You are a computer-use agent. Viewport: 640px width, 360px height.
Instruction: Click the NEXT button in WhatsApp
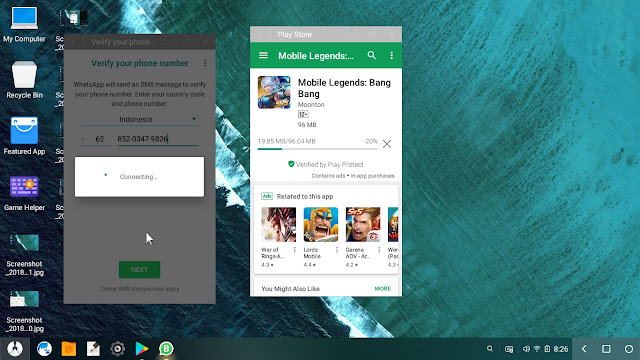pos(139,270)
